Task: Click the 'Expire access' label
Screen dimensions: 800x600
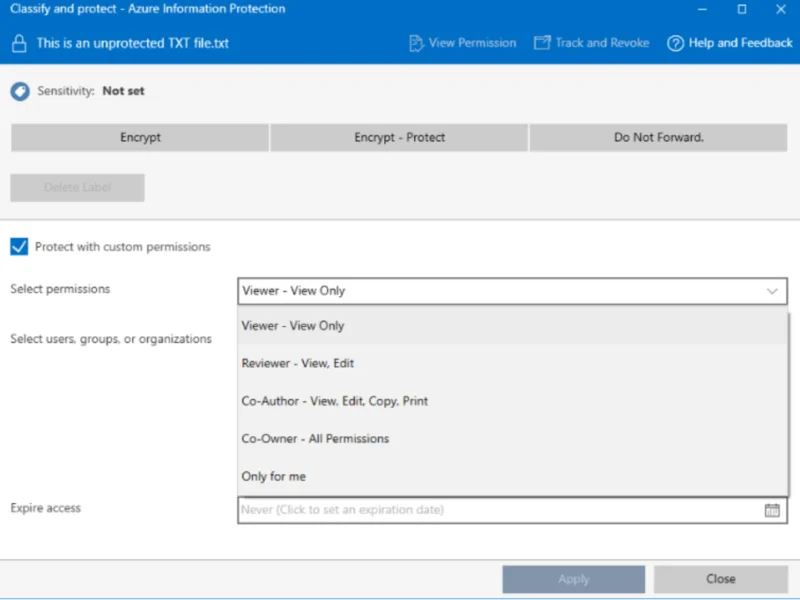Action: (x=45, y=508)
